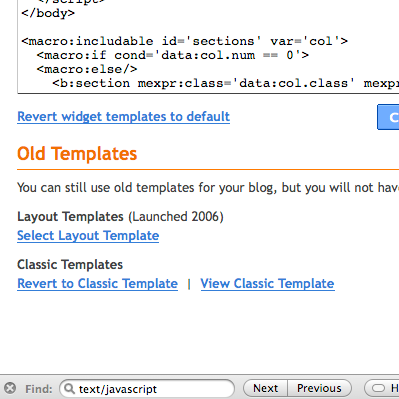Click the Layout Templates (Launched 2006) label

point(120,217)
